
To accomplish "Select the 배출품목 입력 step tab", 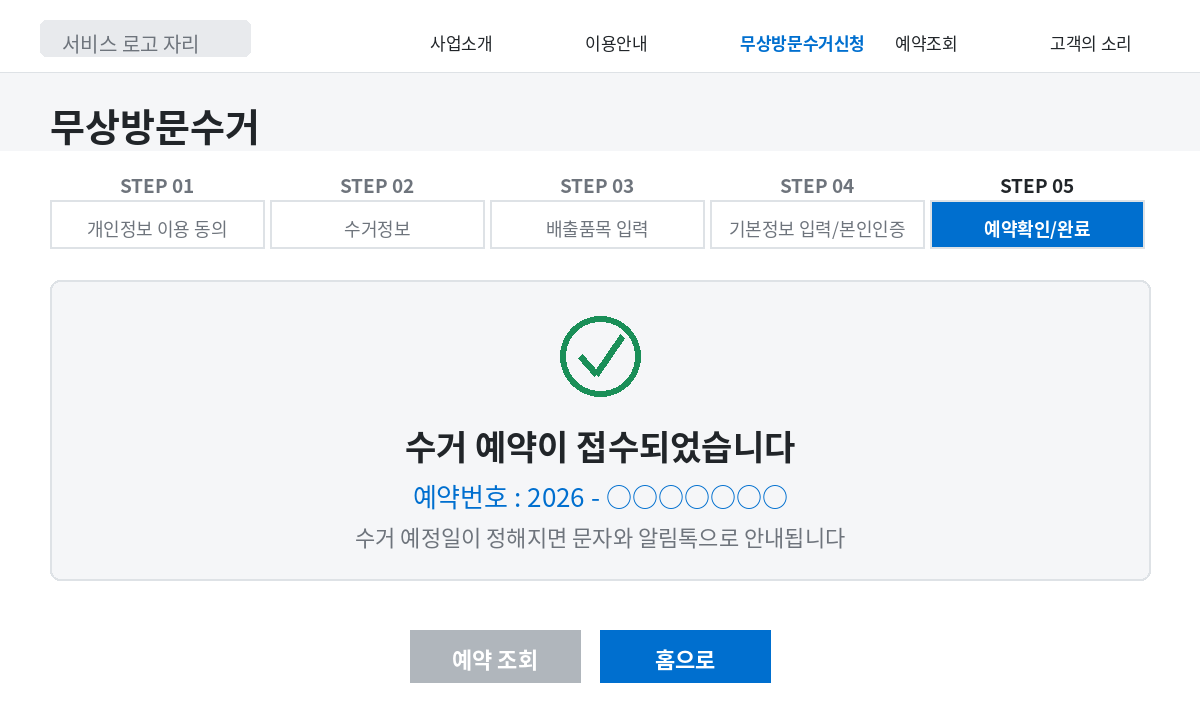I will (x=597, y=225).
